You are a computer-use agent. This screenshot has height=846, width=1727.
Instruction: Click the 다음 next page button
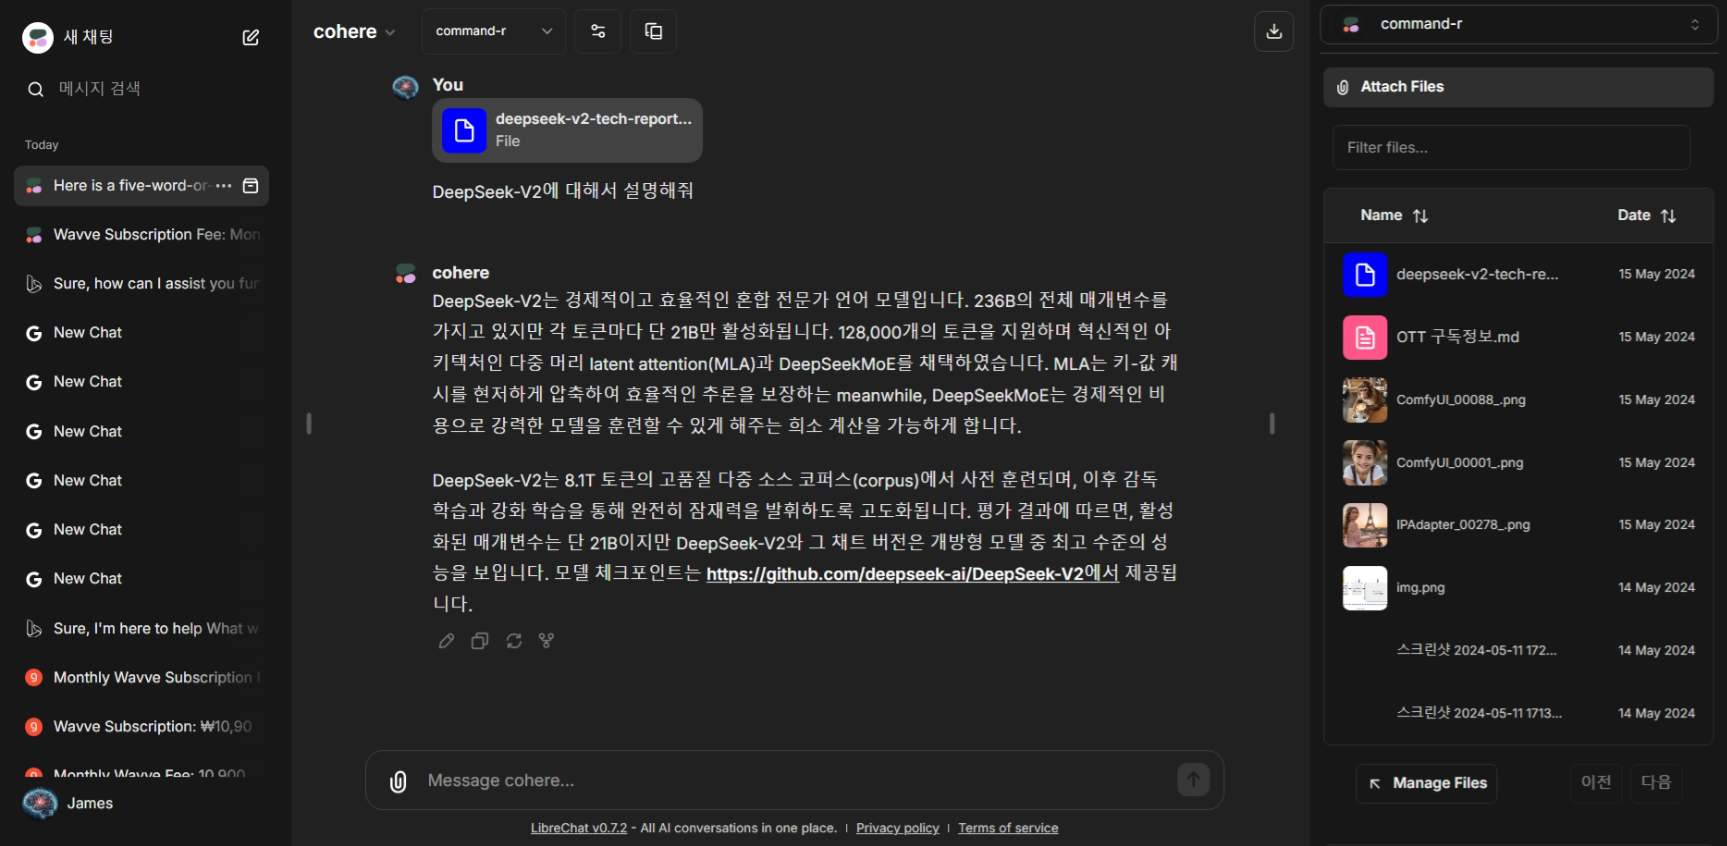tap(1656, 782)
